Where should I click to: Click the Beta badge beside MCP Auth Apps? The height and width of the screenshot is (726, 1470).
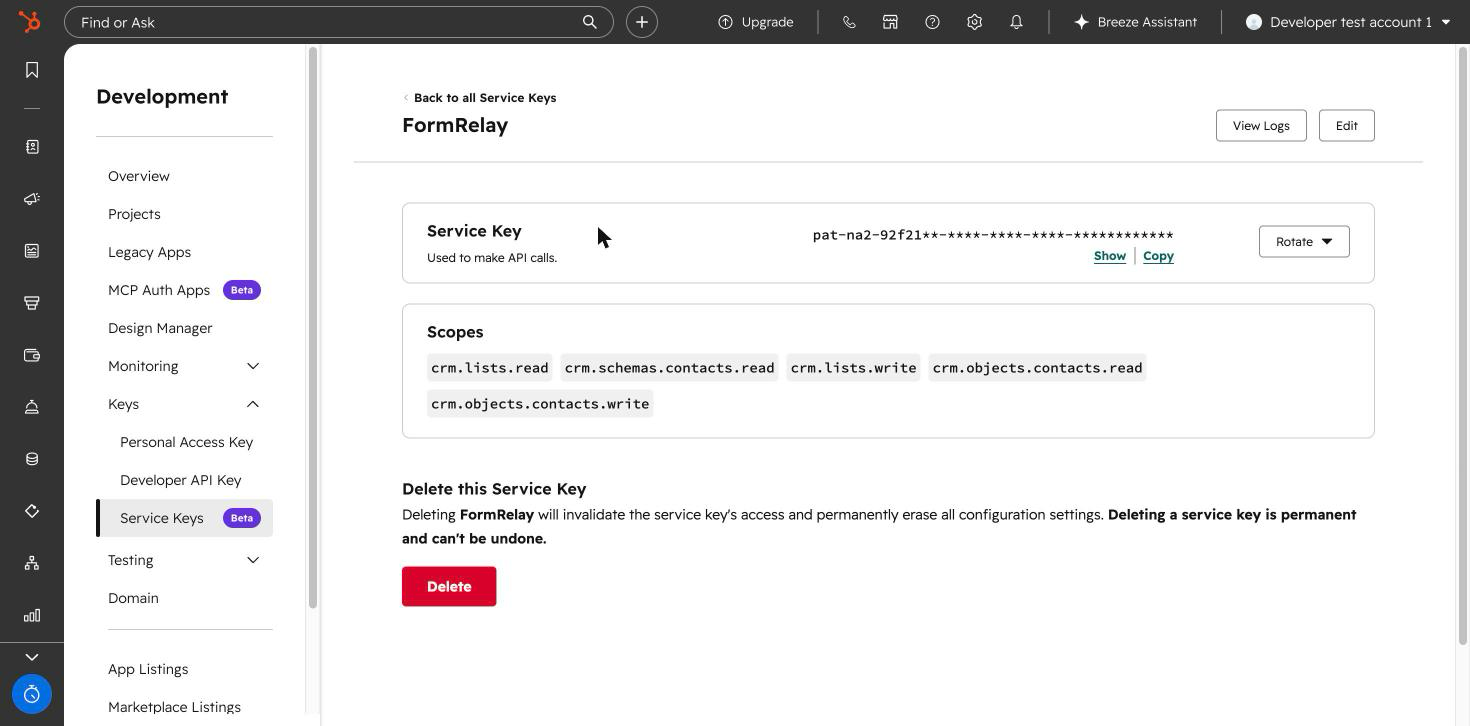[x=242, y=290]
